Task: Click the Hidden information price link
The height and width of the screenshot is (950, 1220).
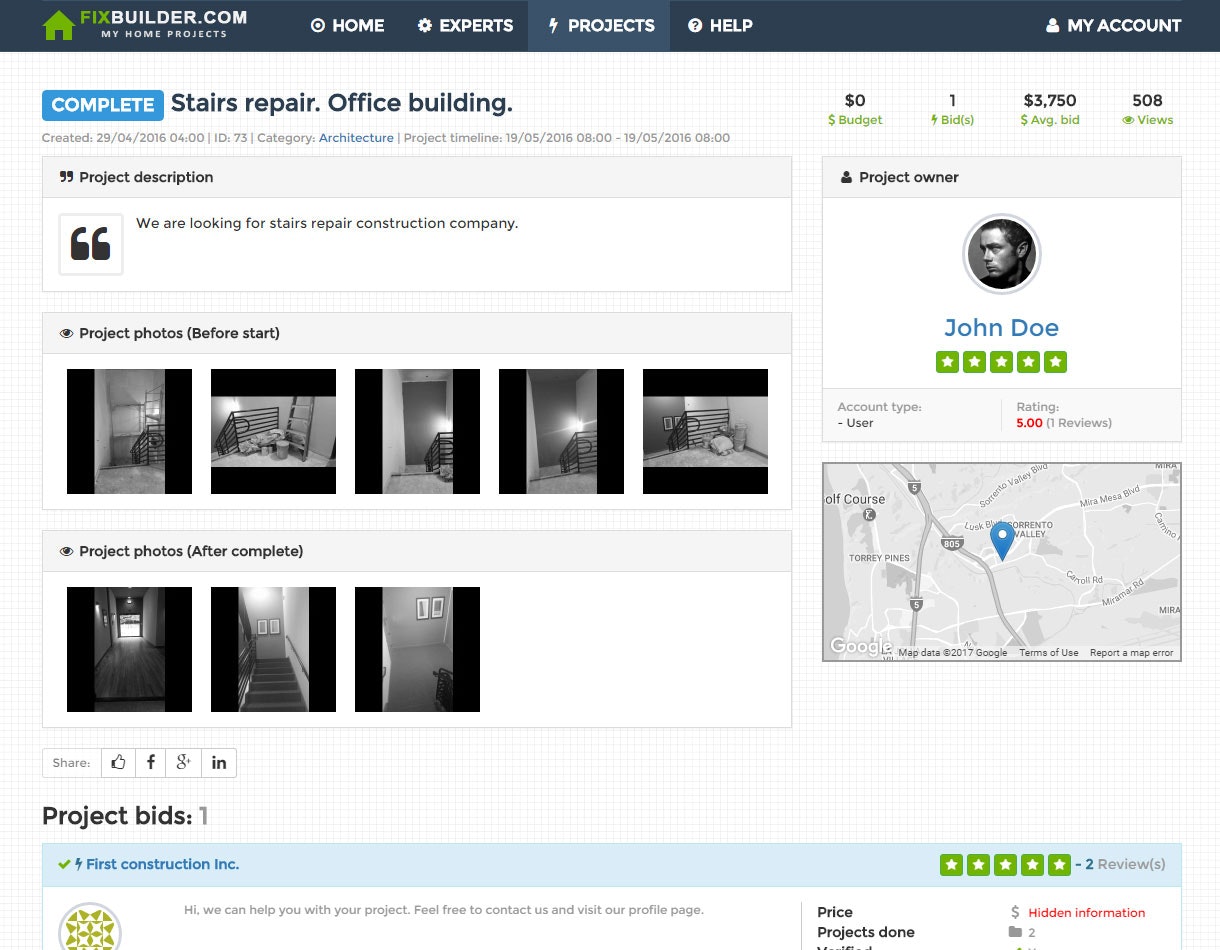Action: [x=1085, y=912]
